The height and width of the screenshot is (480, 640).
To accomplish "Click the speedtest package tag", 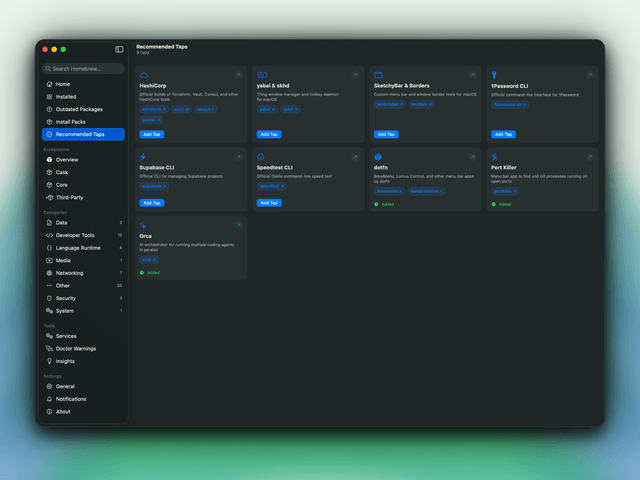I will 272,186.
